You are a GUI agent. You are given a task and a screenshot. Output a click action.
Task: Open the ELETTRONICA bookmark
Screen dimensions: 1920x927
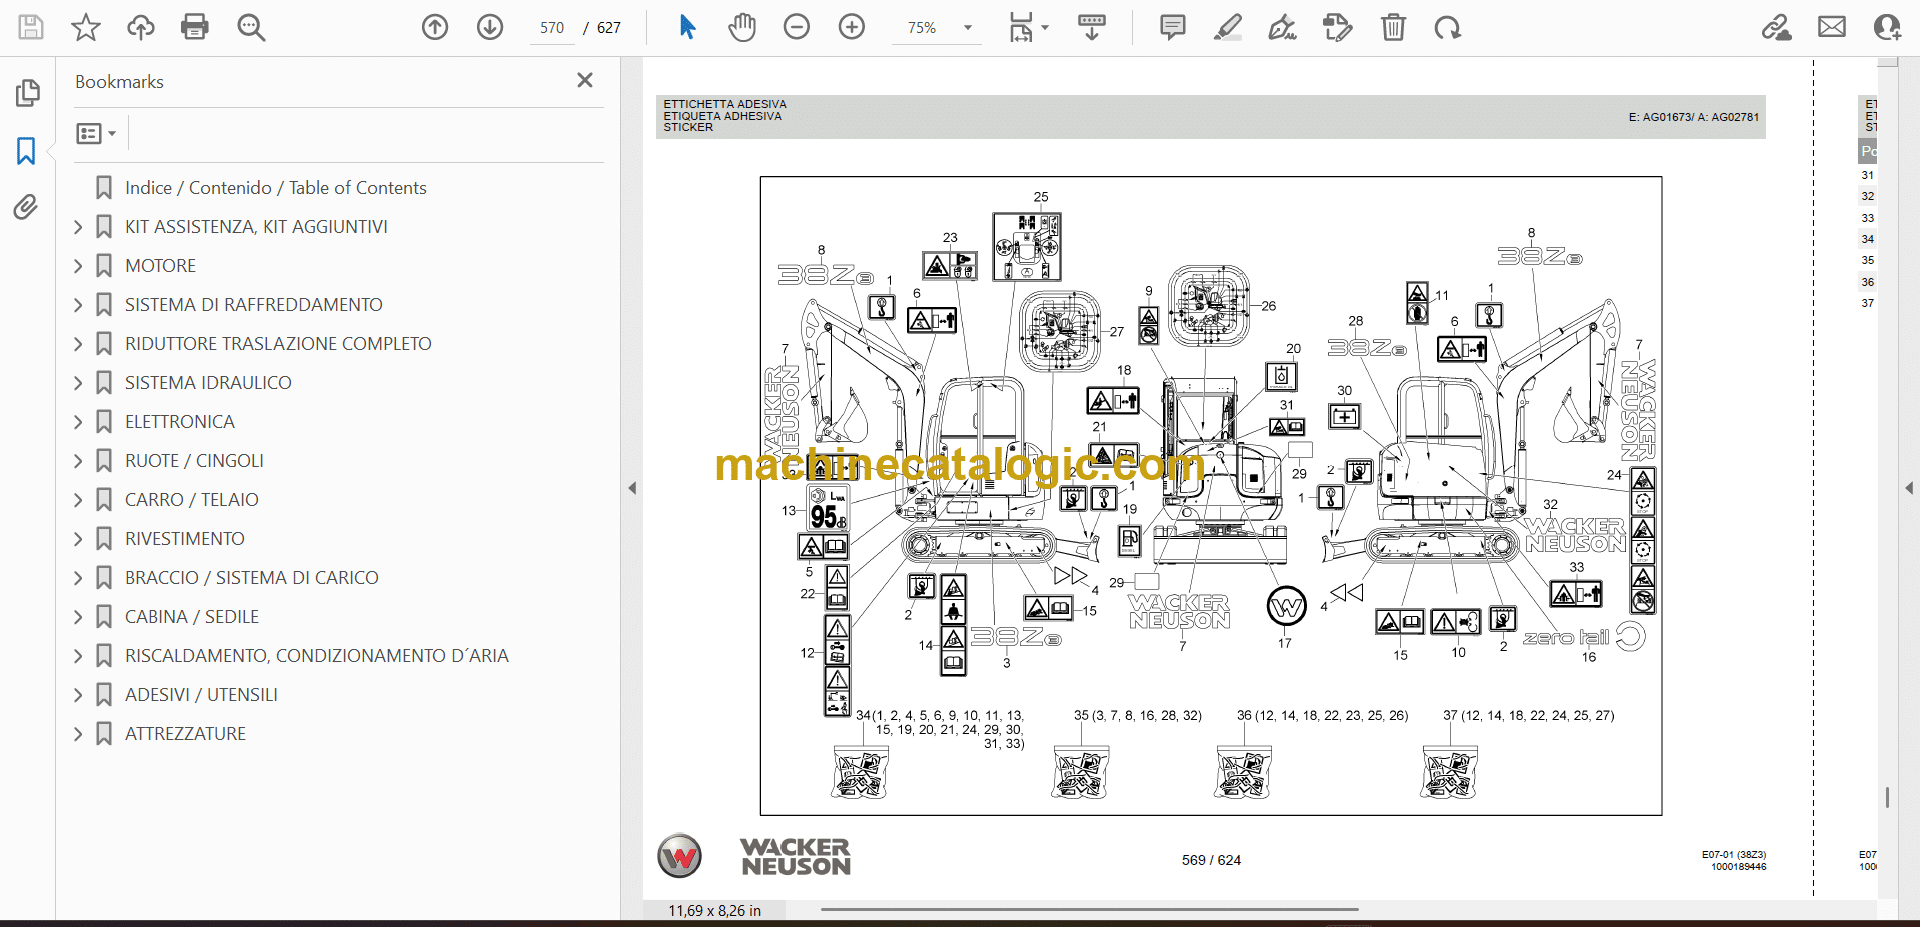tap(179, 422)
